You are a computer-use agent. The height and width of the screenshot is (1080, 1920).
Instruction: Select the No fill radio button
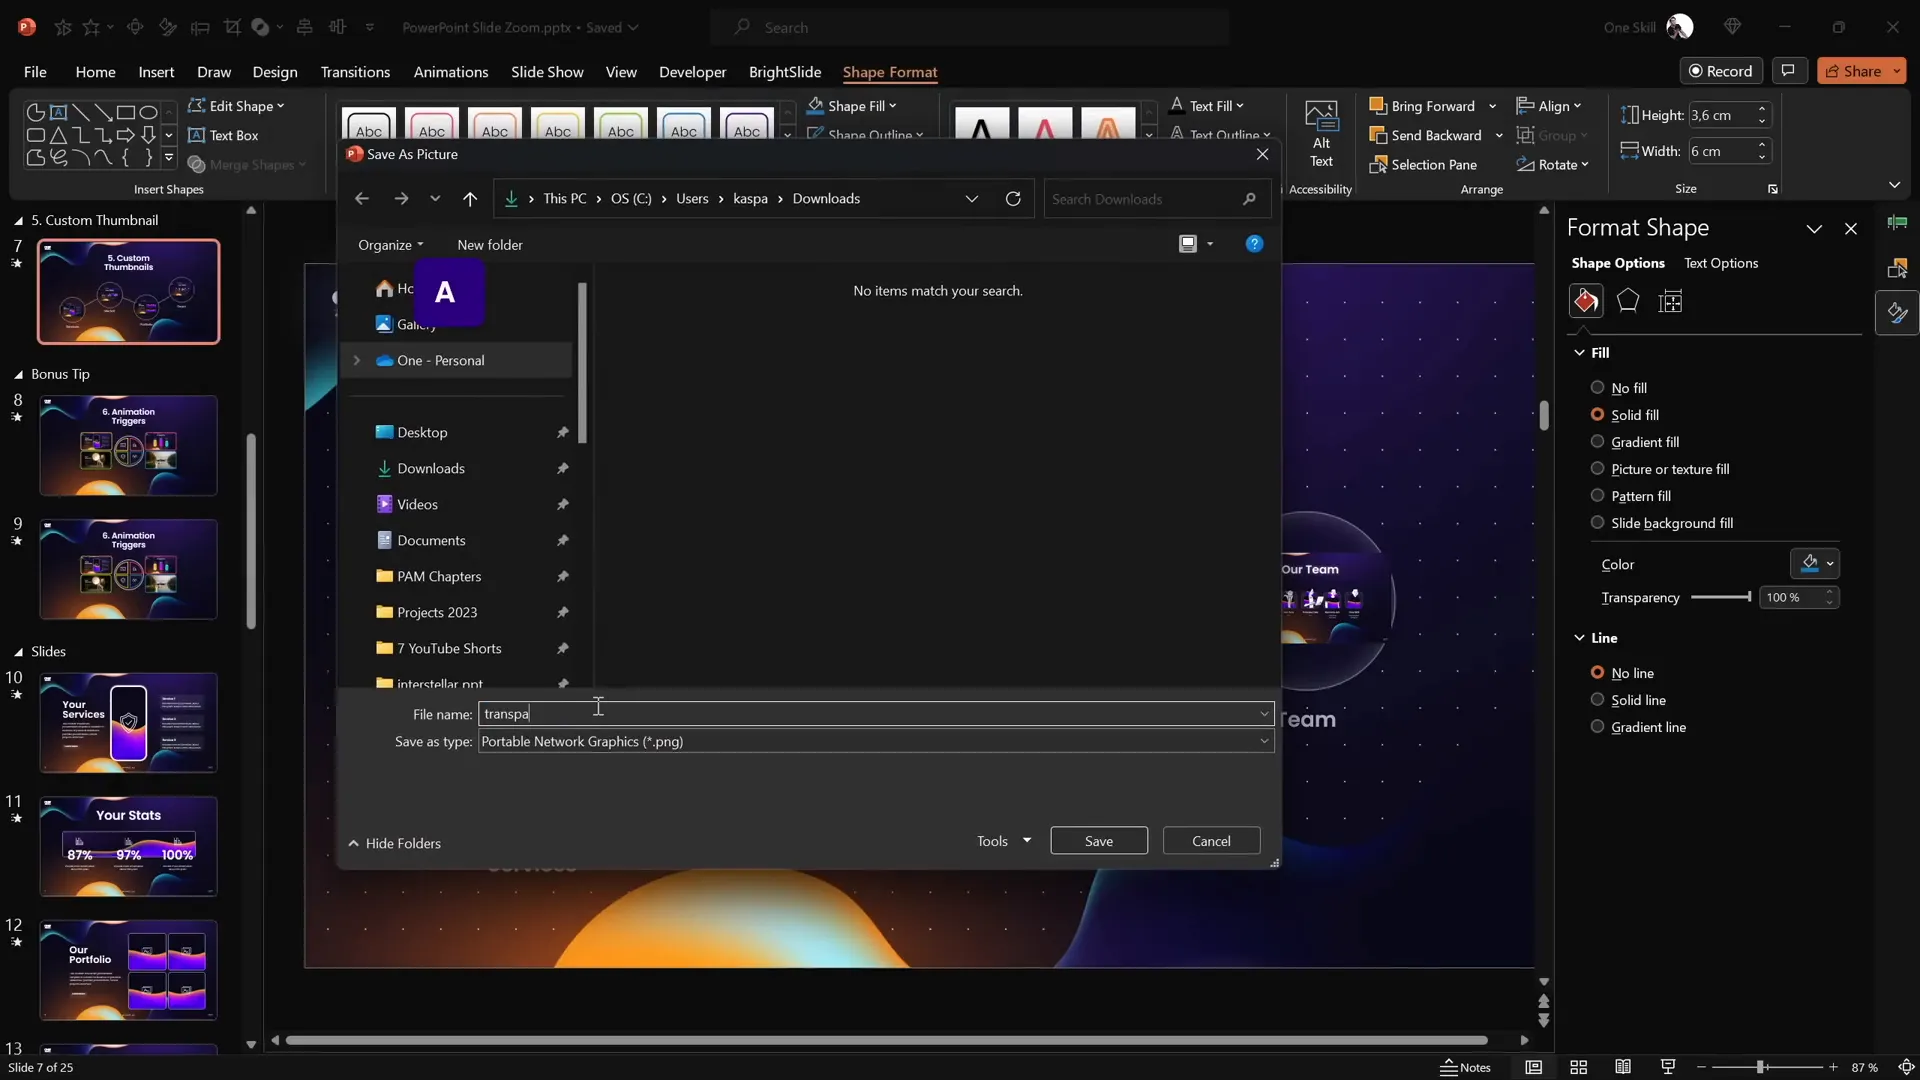pos(1597,388)
